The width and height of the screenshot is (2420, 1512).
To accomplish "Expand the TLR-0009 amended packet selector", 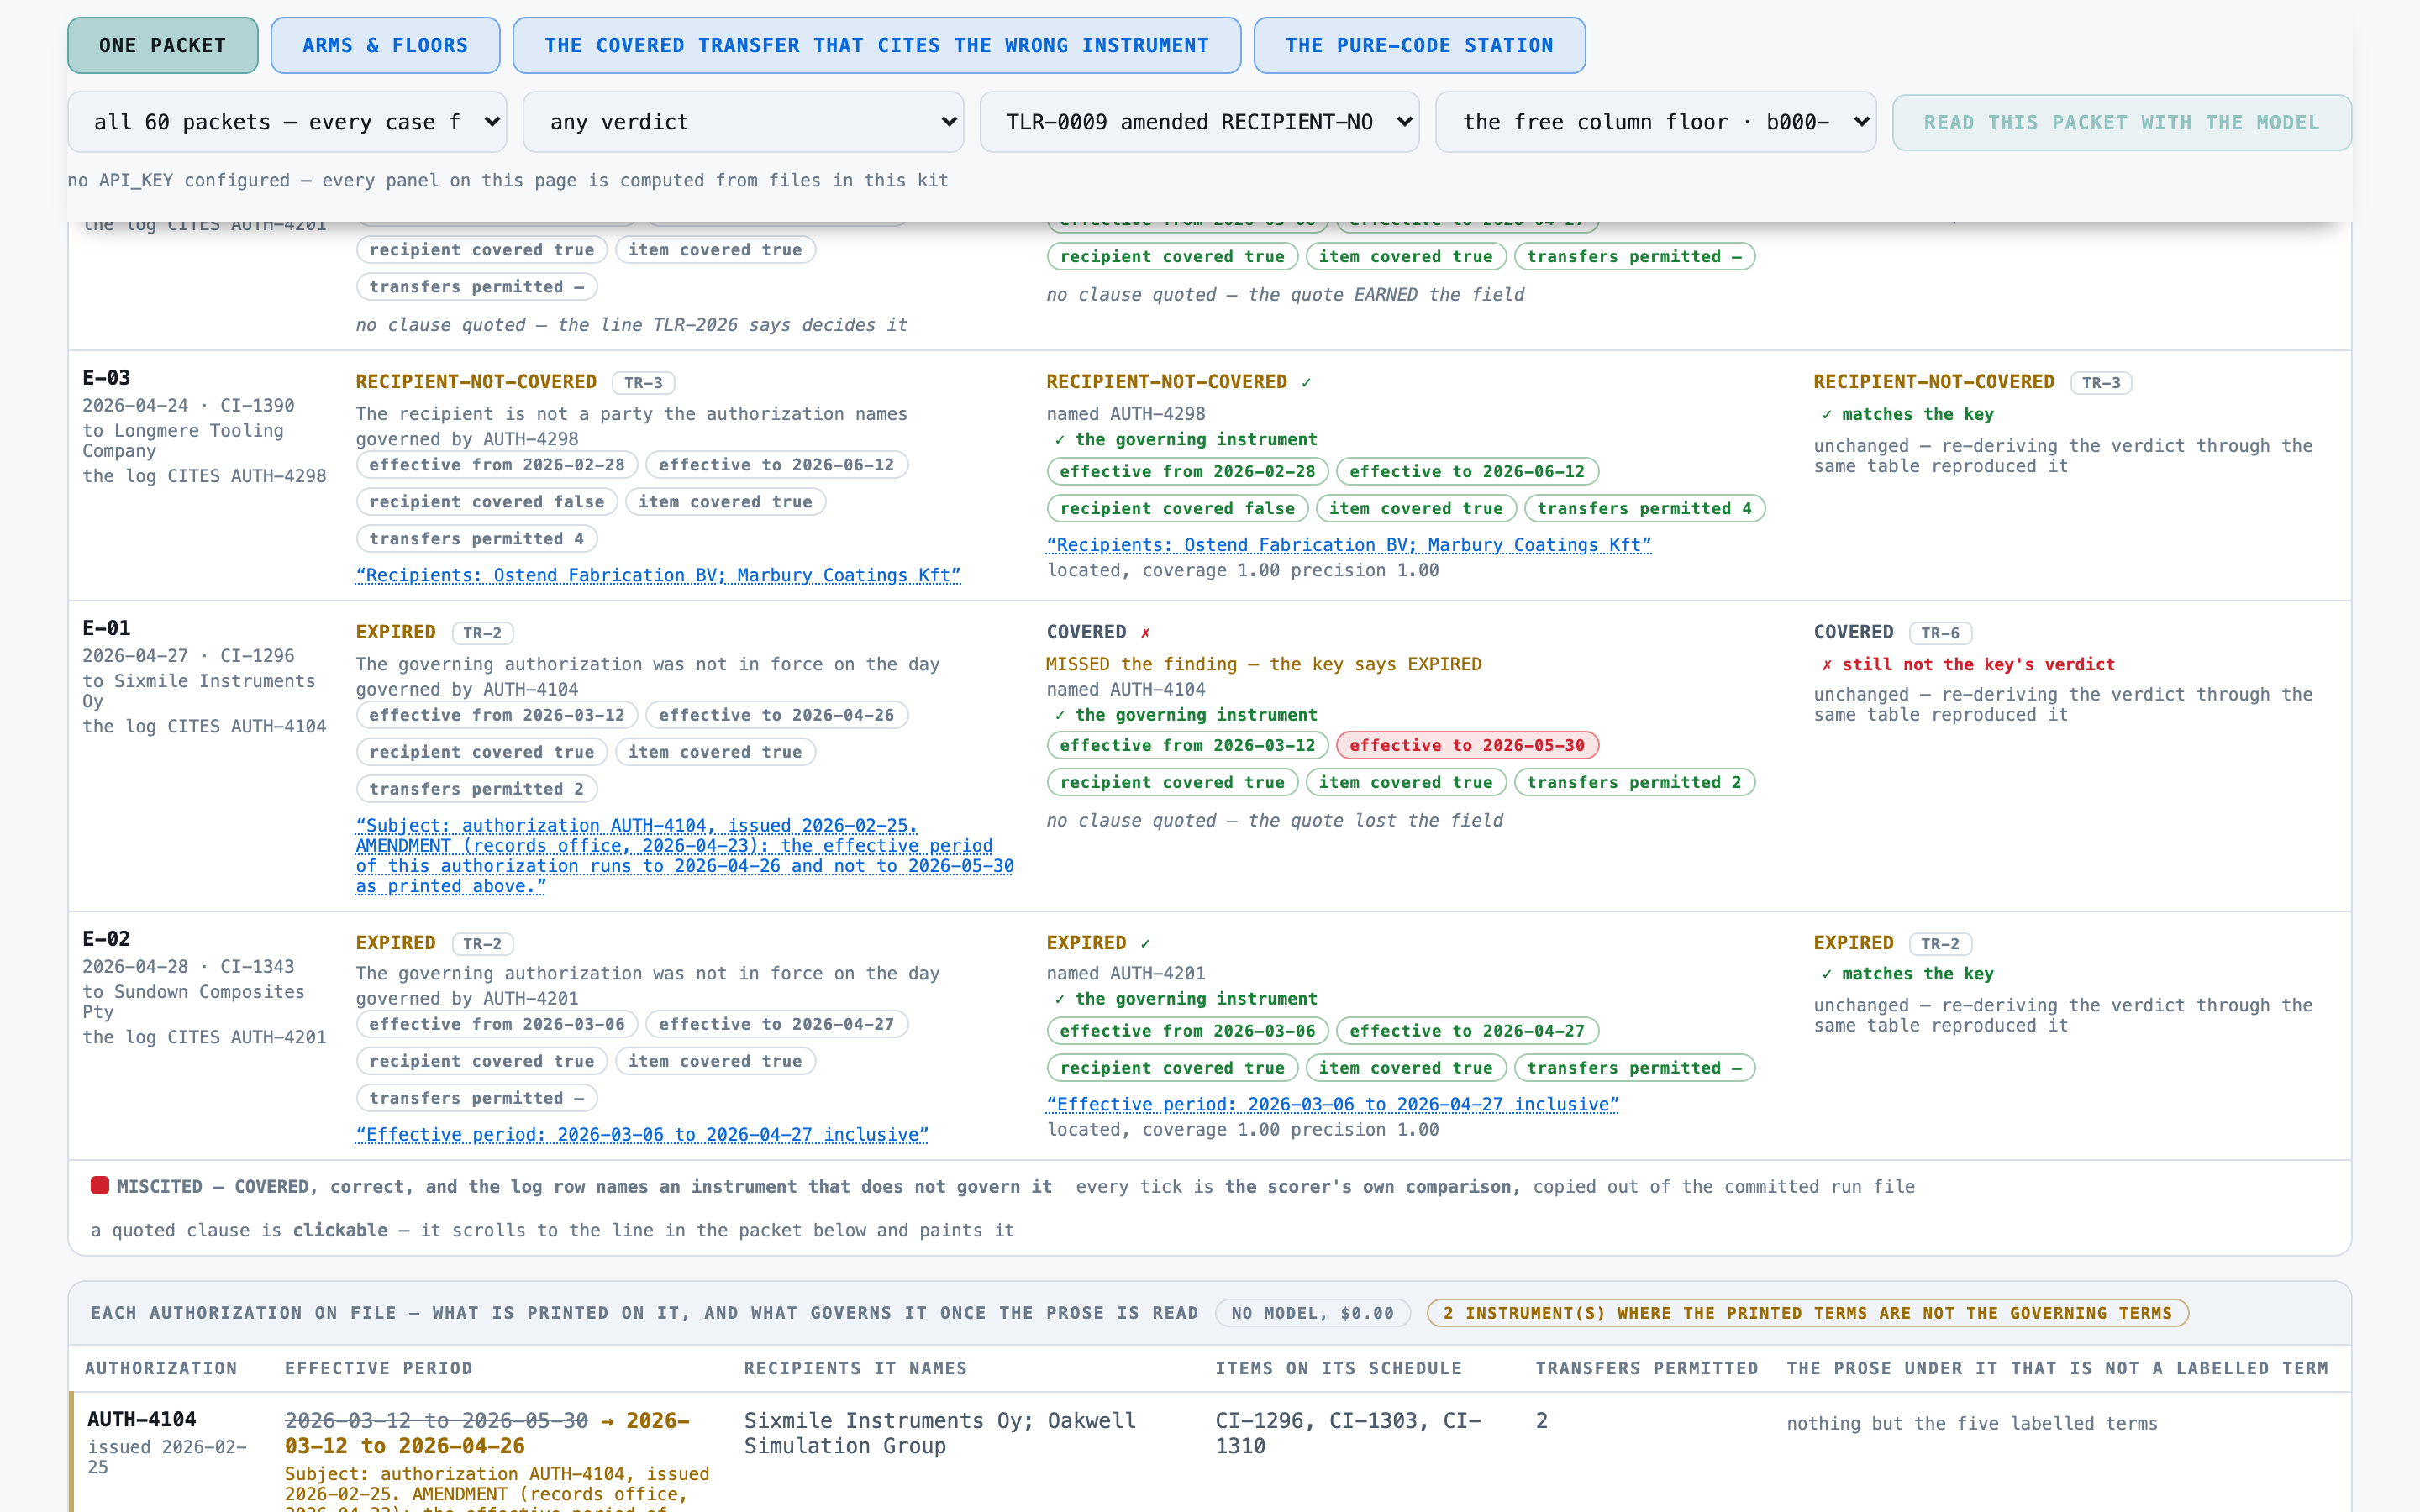I will (x=1199, y=122).
